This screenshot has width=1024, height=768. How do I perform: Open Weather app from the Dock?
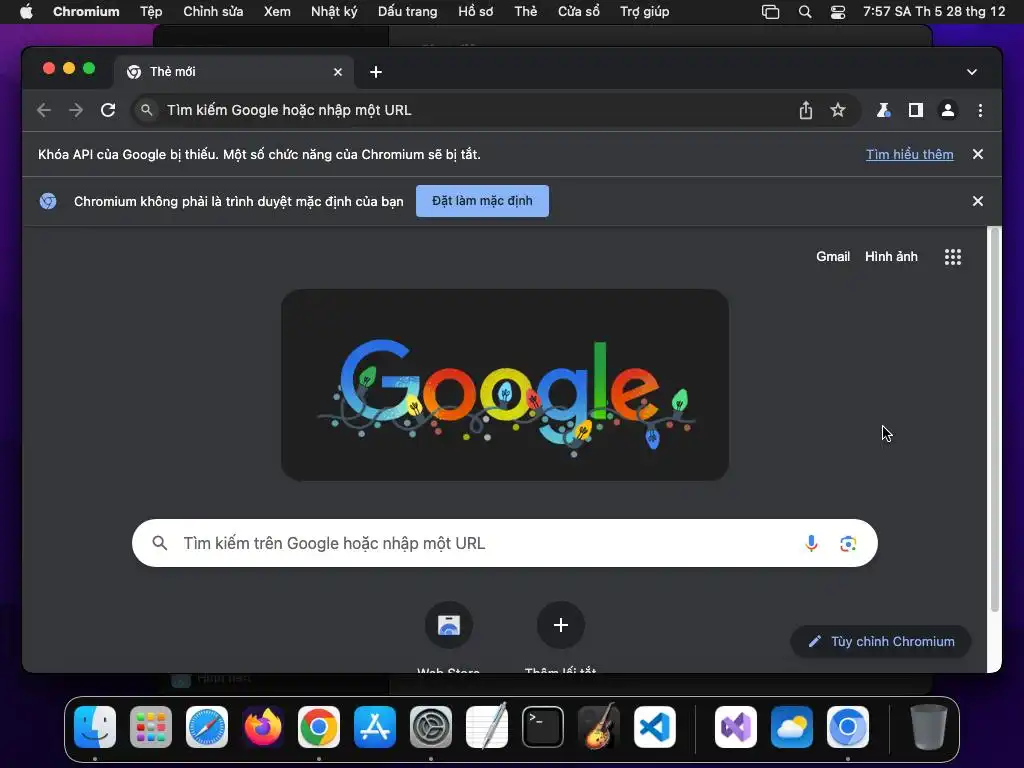point(792,727)
